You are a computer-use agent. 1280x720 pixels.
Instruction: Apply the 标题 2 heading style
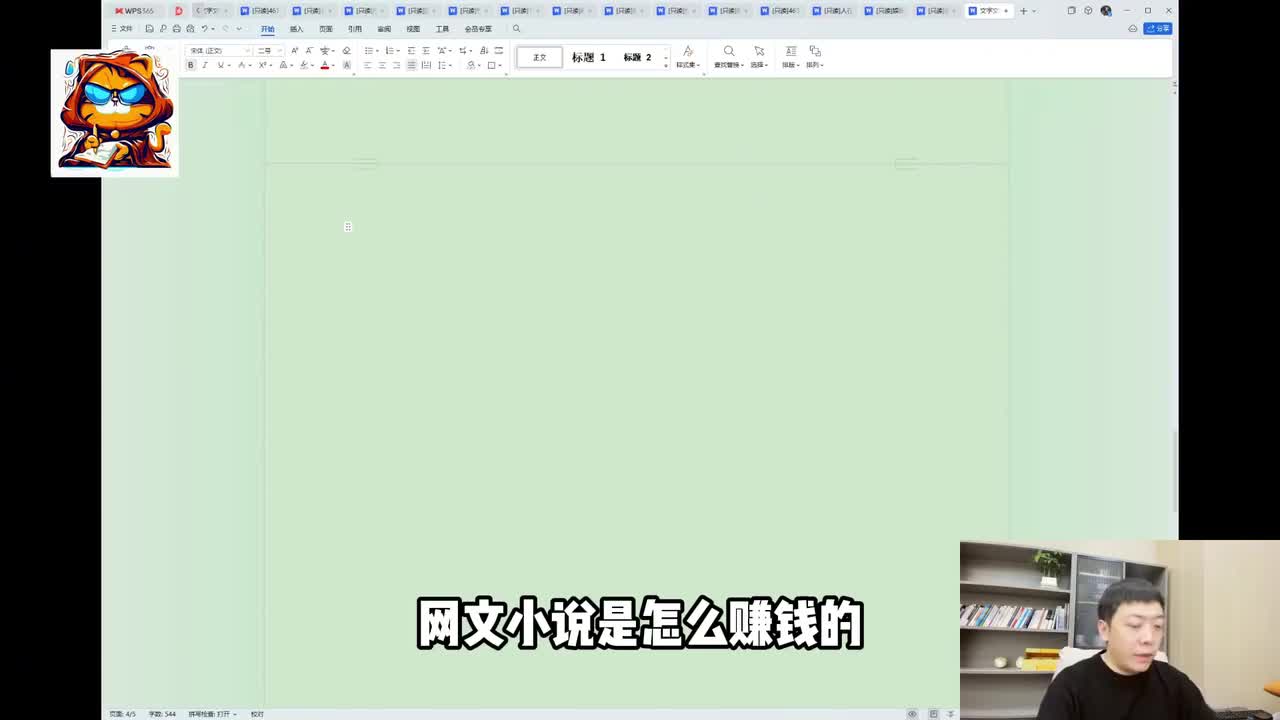637,57
